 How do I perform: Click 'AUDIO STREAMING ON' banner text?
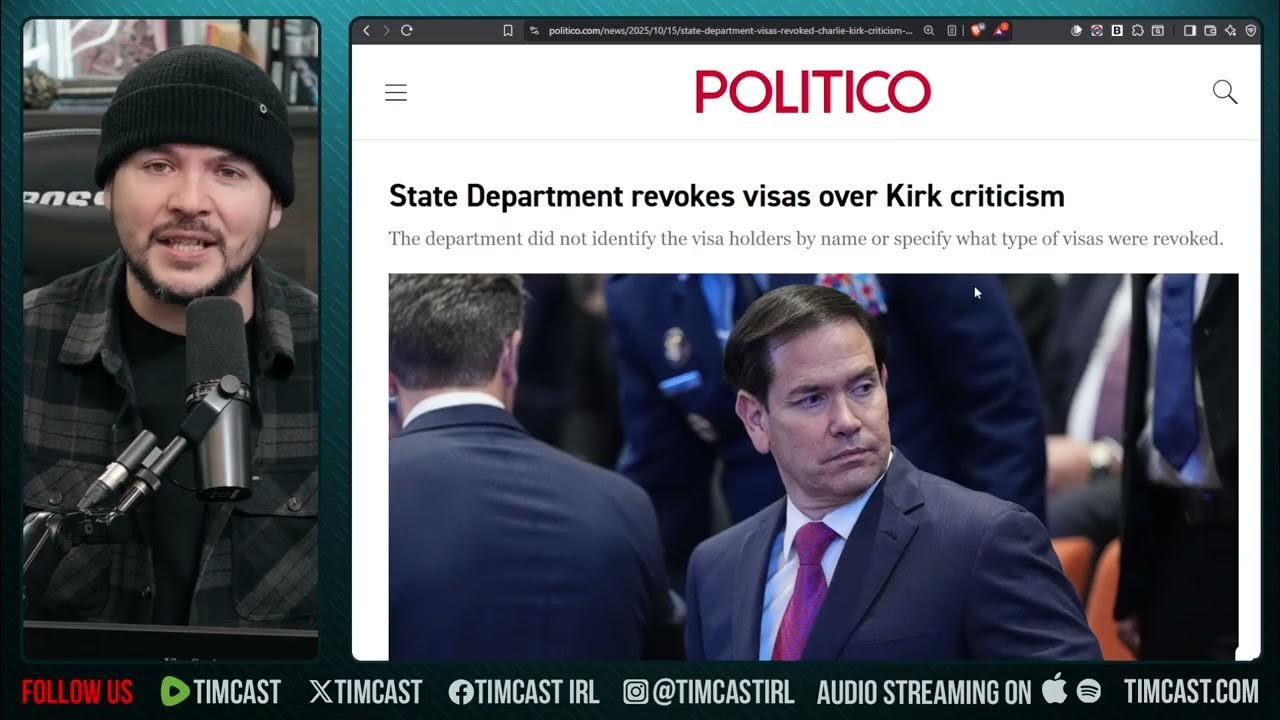pyautogui.click(x=924, y=691)
